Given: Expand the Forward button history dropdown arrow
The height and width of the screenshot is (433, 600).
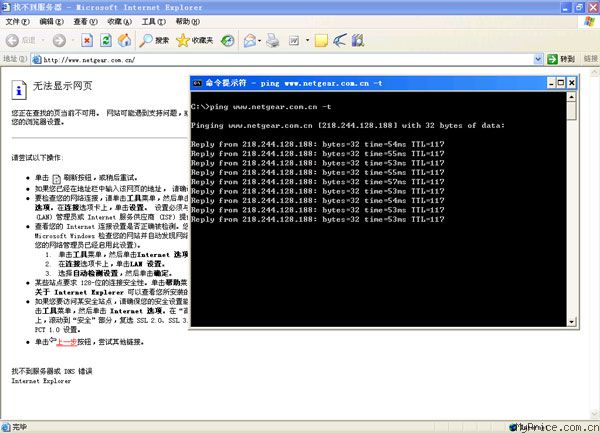Looking at the screenshot, I should (72, 40).
